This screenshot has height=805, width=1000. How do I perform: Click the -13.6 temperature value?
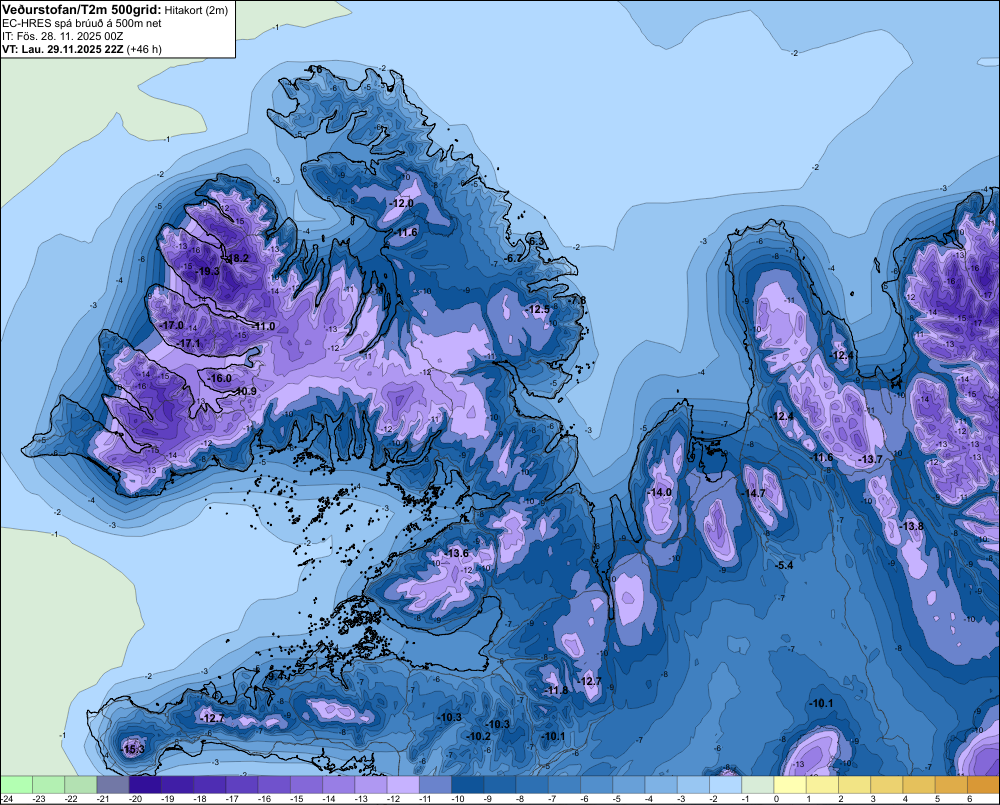coord(457,553)
